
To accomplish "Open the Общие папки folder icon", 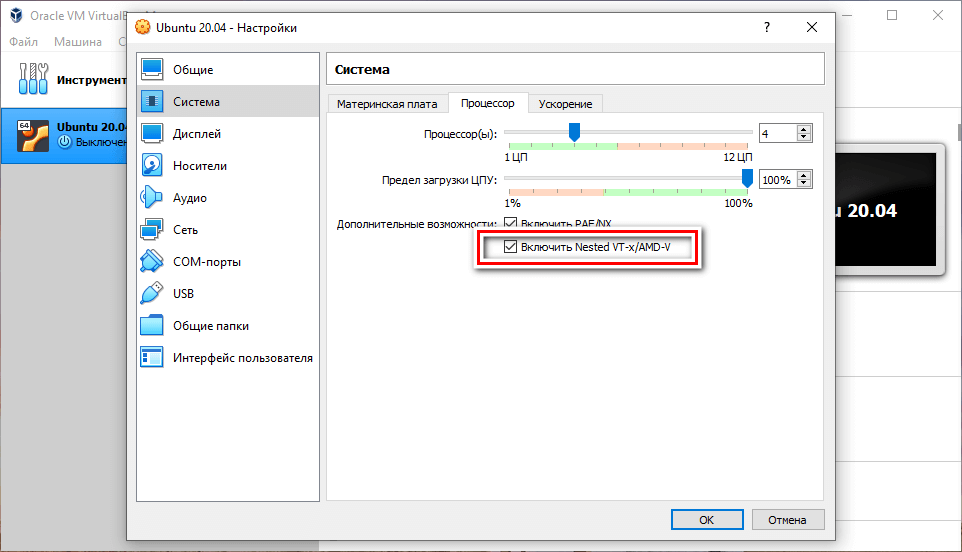I will 152,326.
